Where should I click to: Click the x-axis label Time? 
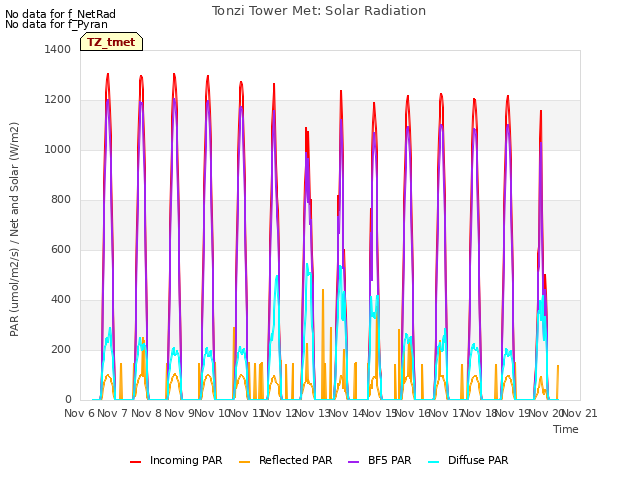tap(566, 429)
